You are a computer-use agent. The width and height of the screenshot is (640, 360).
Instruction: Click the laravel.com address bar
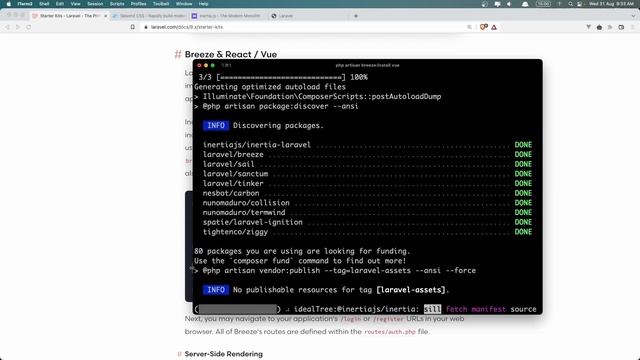click(306, 27)
